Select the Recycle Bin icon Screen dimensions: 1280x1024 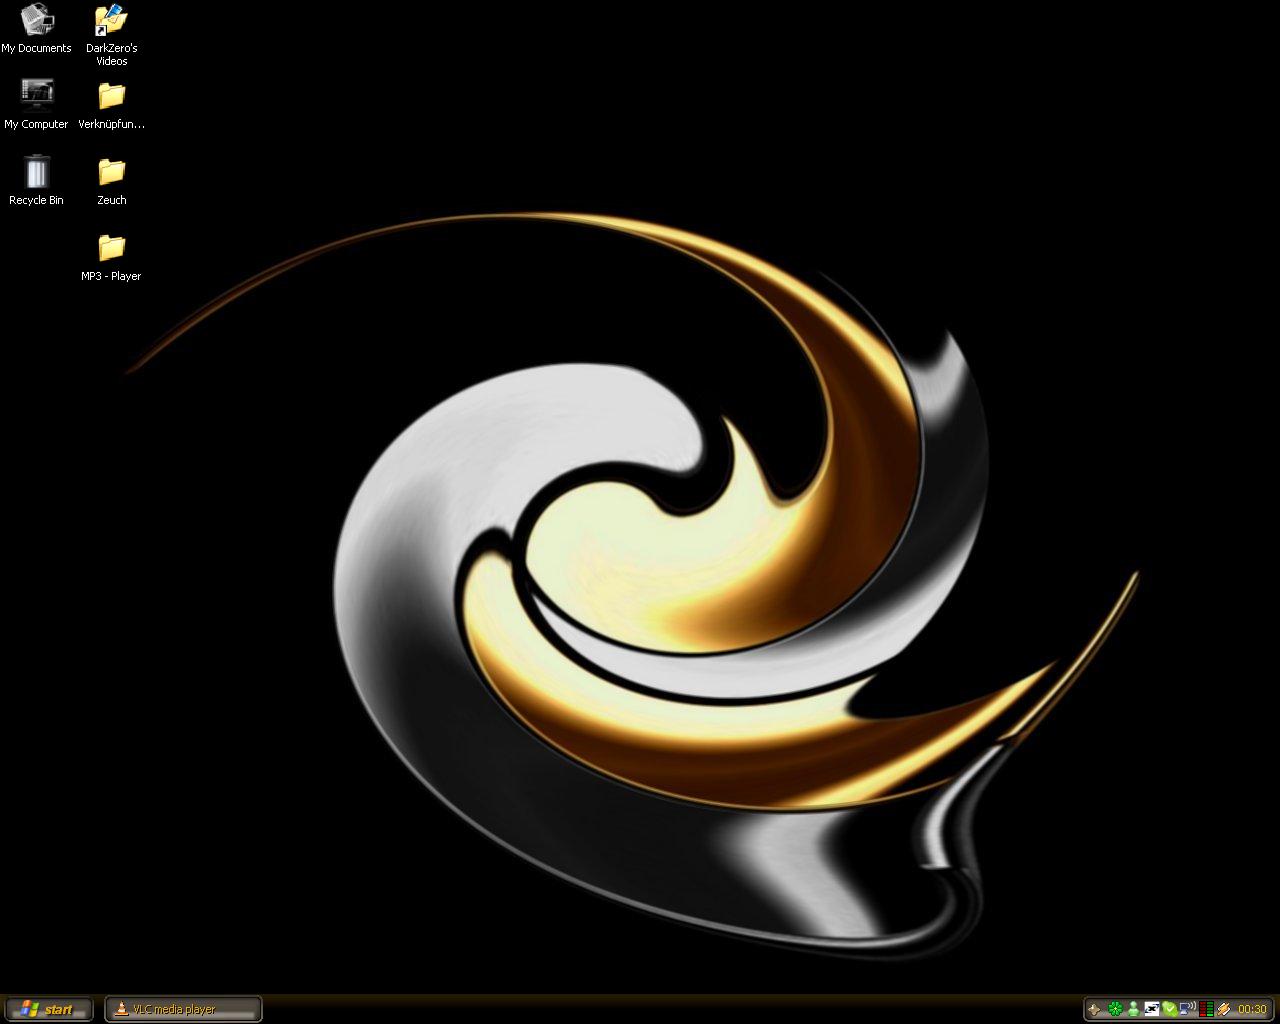36,180
